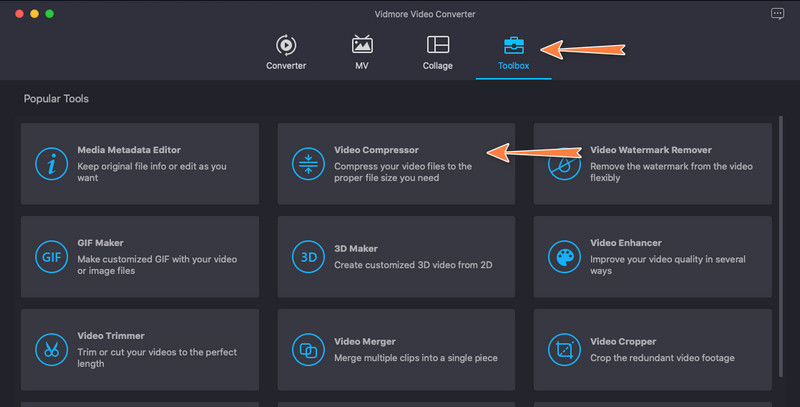Image resolution: width=800 pixels, height=407 pixels.
Task: Click the Video Merger description text
Action: pyautogui.click(x=416, y=358)
